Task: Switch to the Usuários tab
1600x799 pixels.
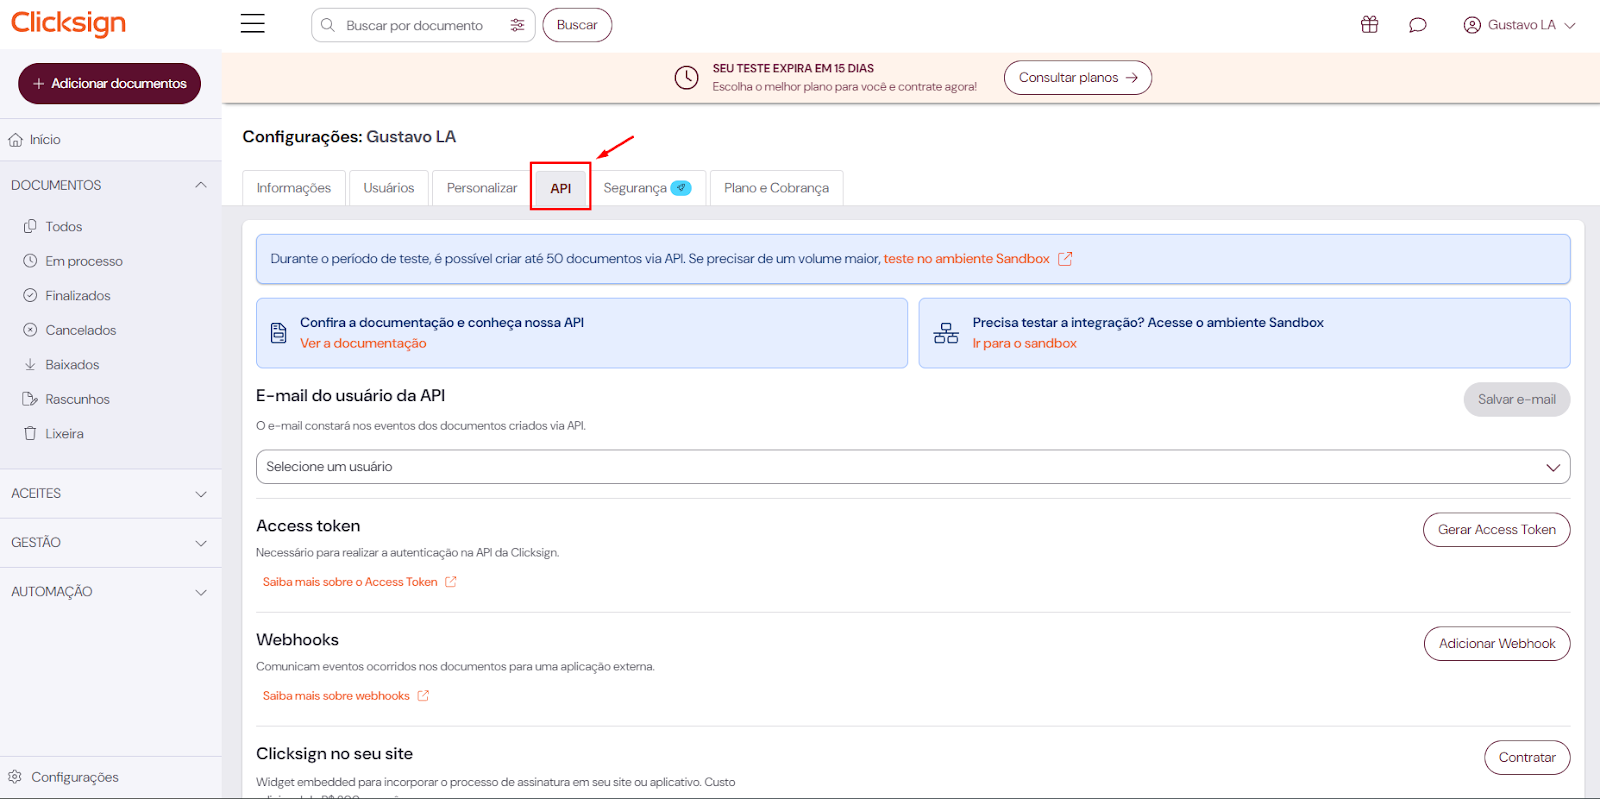Action: pos(389,188)
